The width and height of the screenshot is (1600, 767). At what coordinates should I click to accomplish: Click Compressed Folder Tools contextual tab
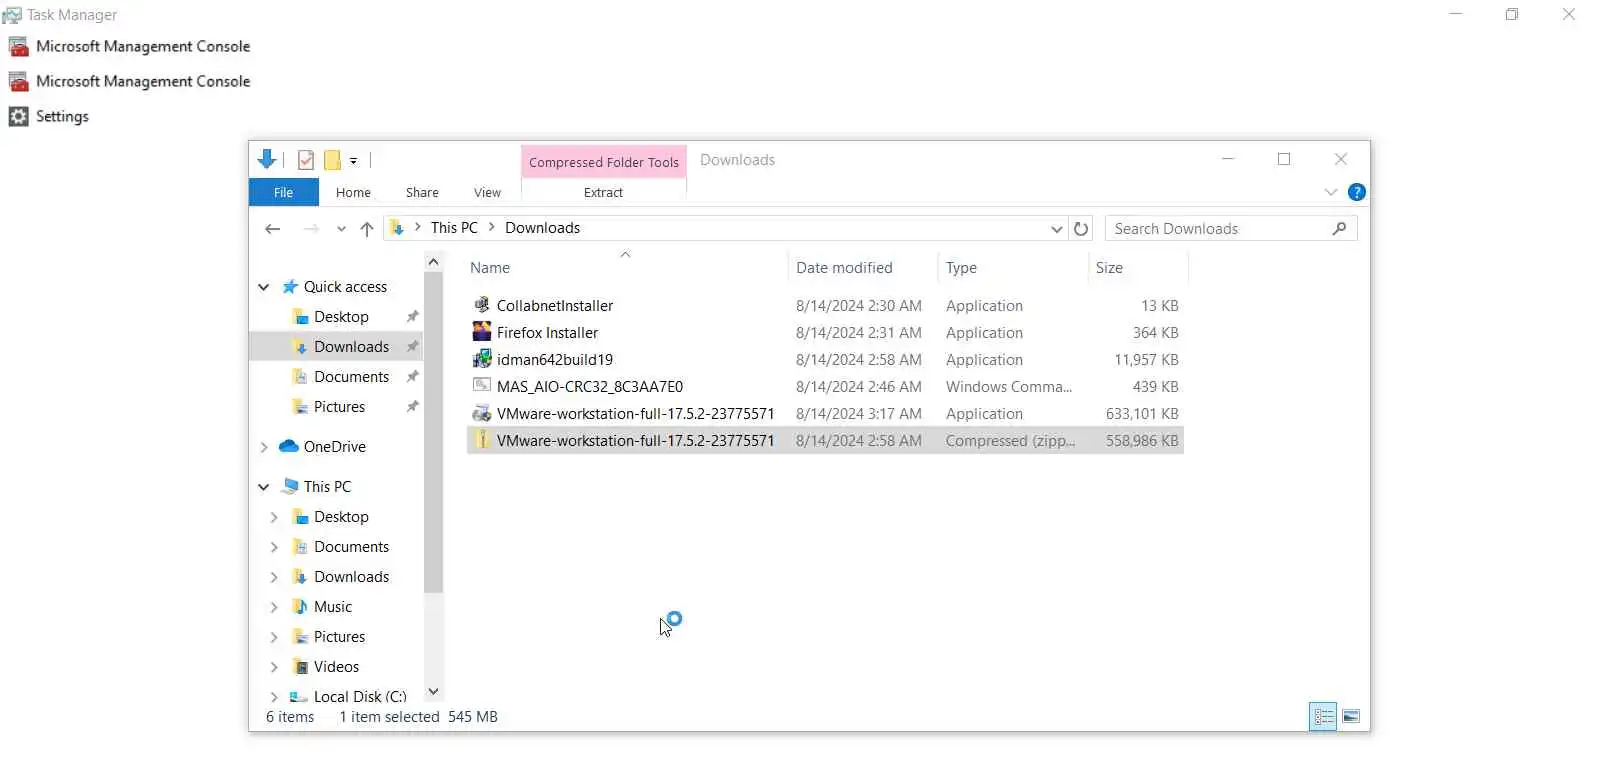pos(604,162)
